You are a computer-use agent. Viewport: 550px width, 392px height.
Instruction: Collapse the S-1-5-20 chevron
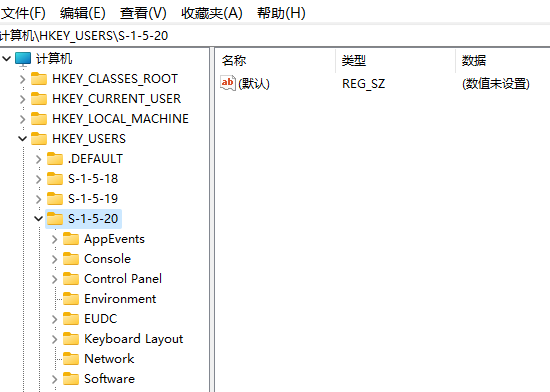[39, 218]
